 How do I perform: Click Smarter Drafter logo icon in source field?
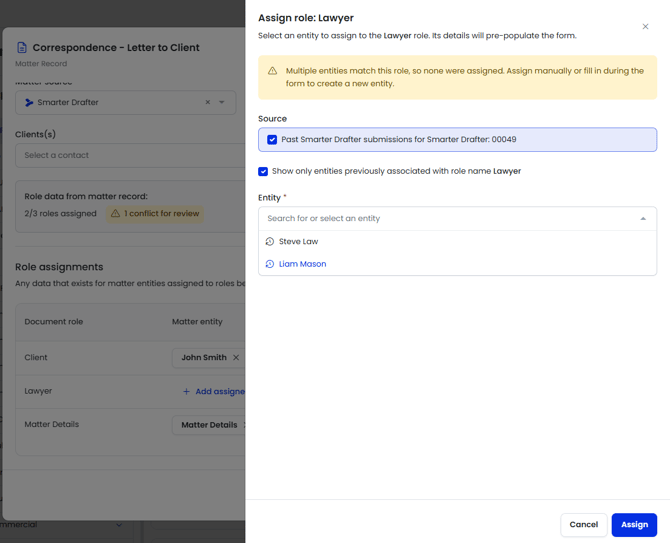point(29,103)
